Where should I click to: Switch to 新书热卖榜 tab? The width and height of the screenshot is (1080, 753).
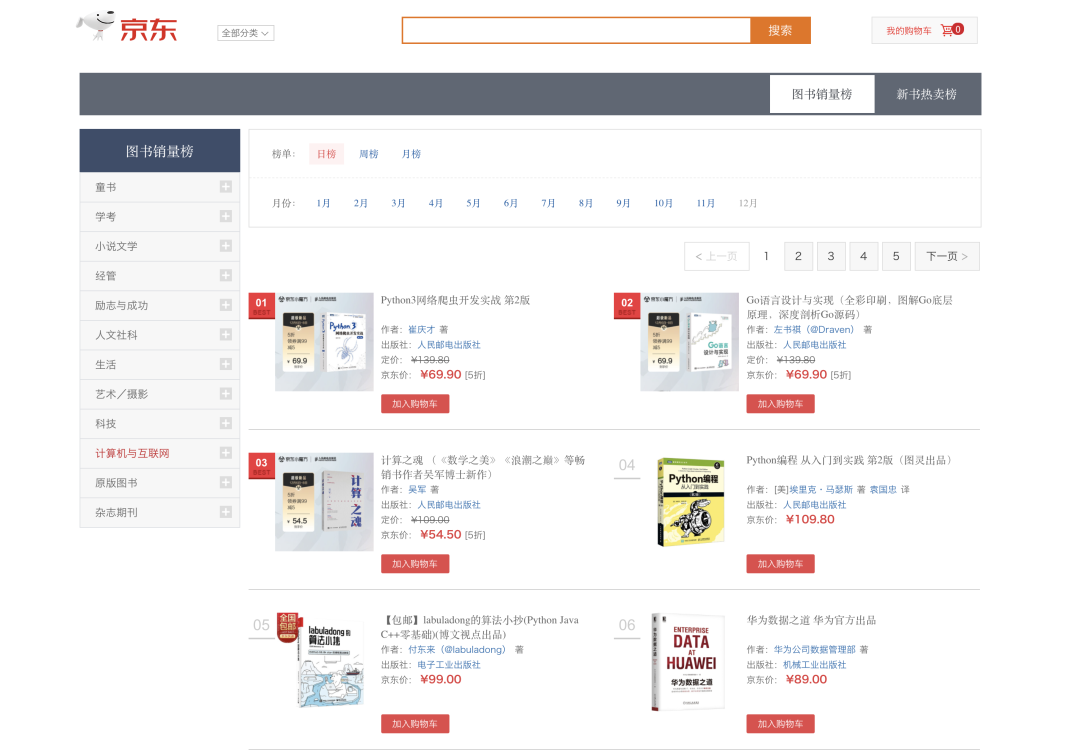click(926, 94)
